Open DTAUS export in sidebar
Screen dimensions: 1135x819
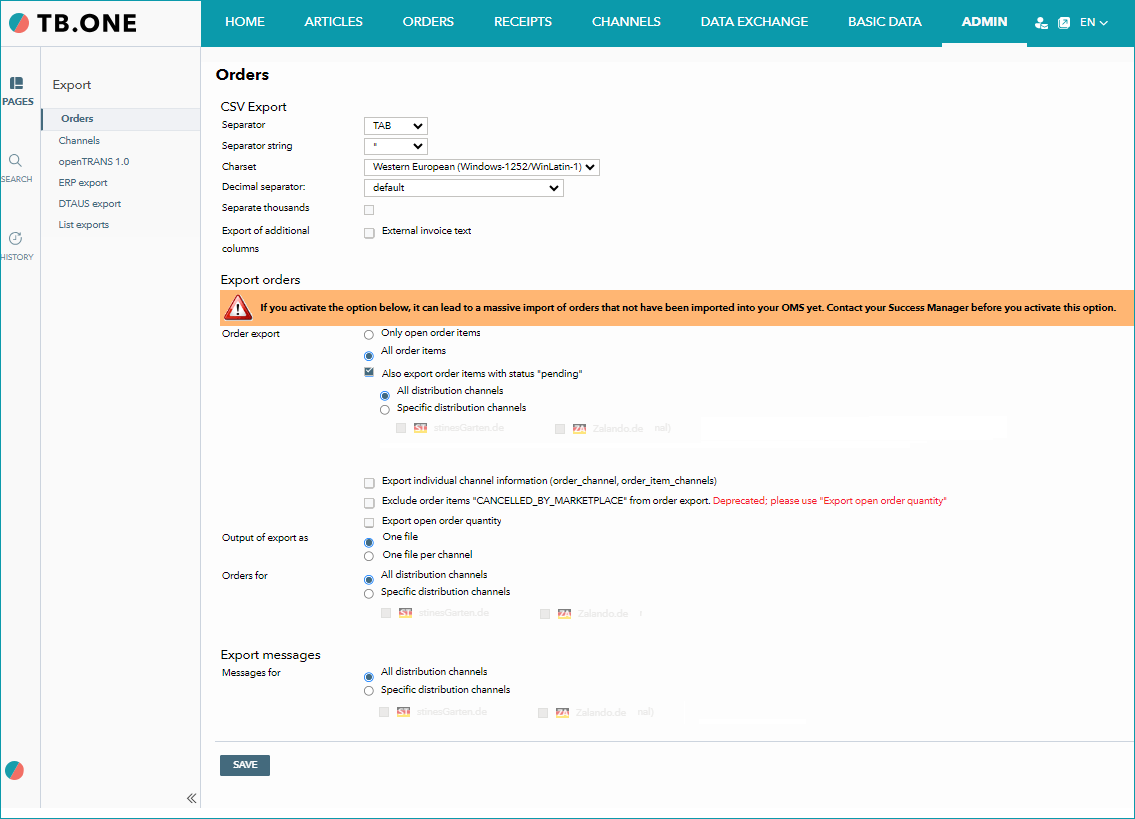[x=90, y=203]
